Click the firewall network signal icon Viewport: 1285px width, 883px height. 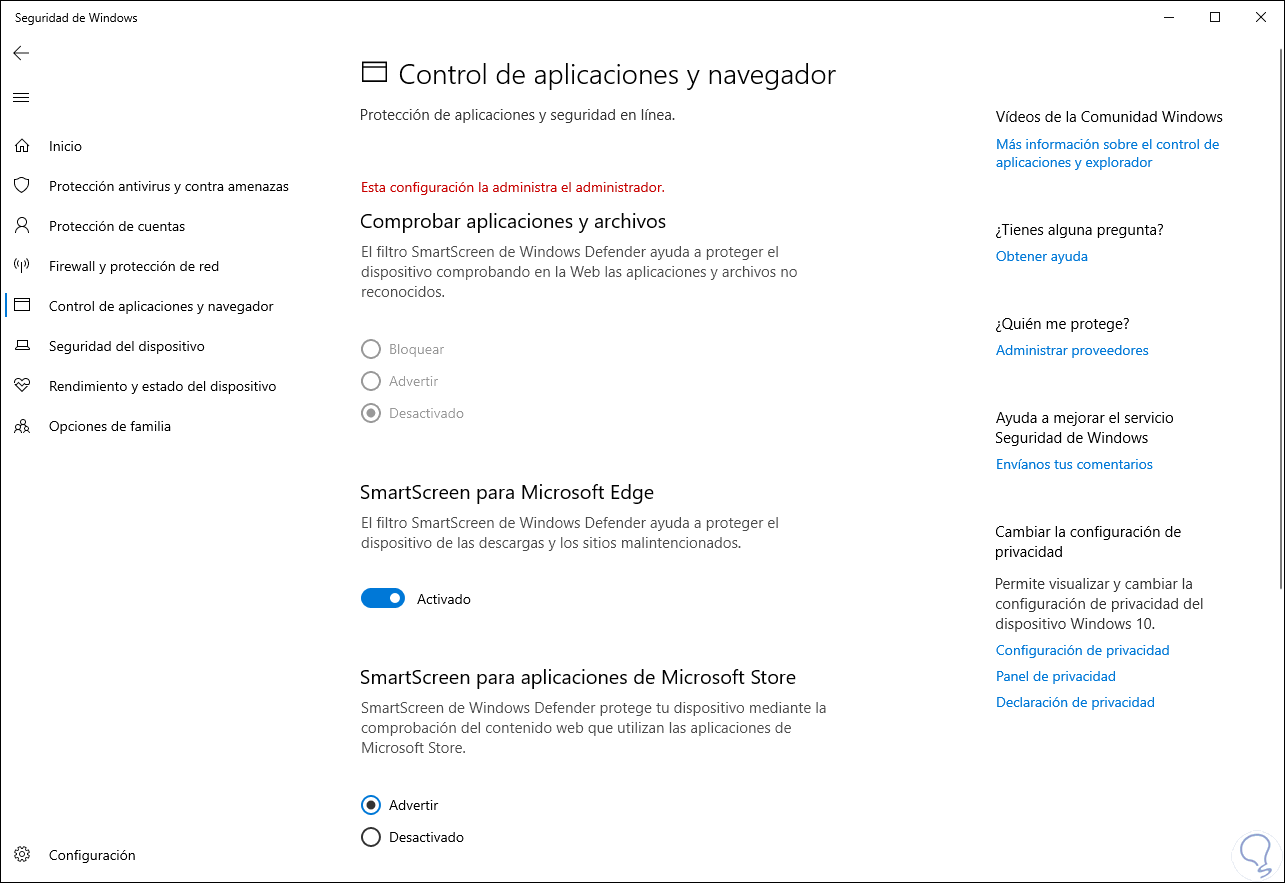coord(22,266)
